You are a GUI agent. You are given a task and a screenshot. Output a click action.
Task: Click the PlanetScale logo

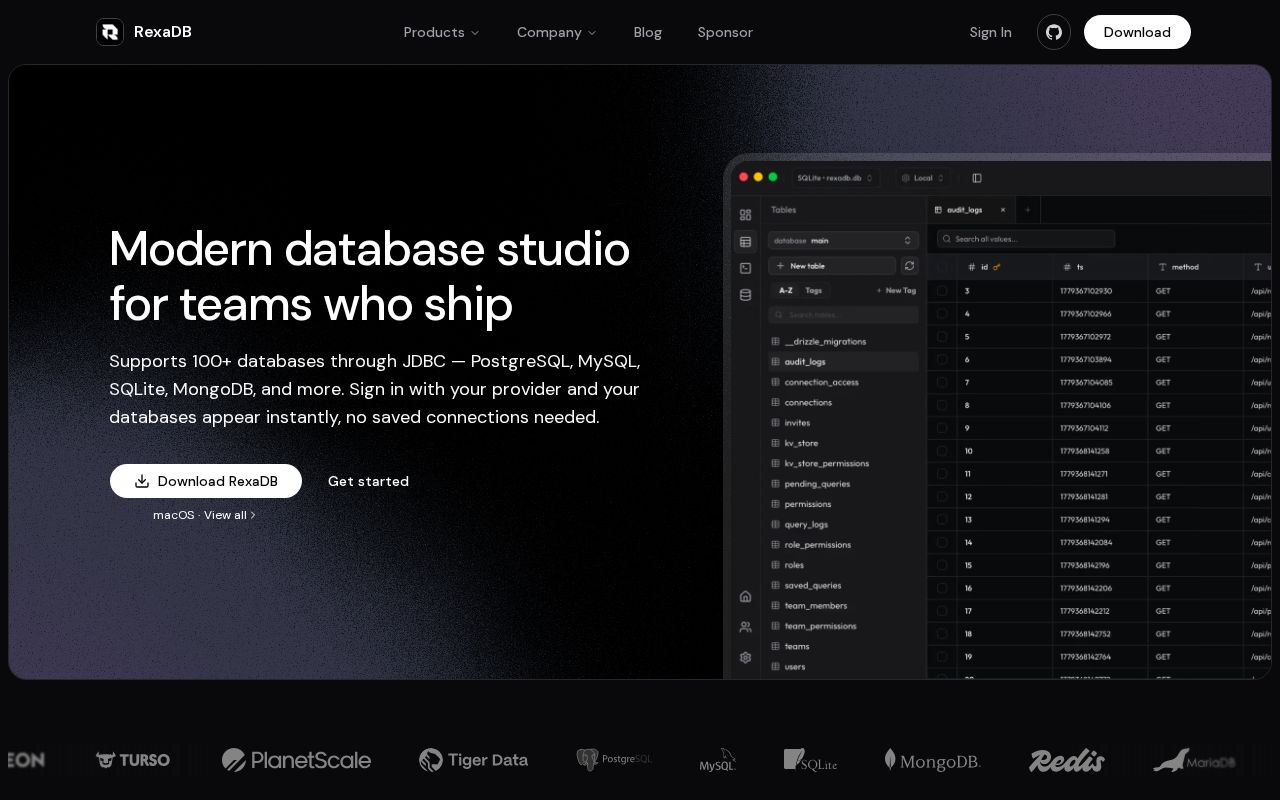pos(296,760)
